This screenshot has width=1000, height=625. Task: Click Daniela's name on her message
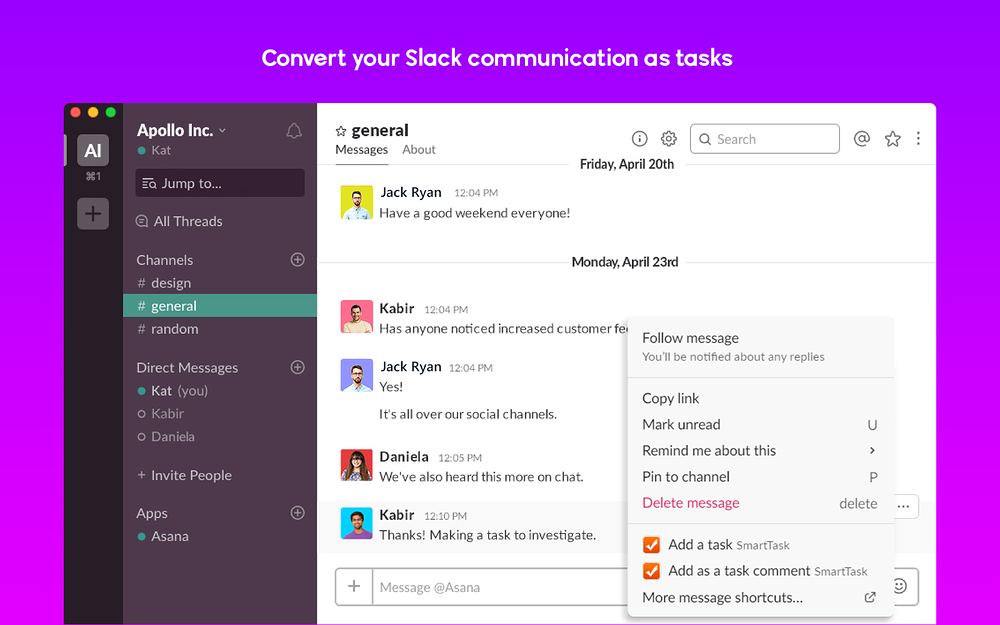[404, 457]
